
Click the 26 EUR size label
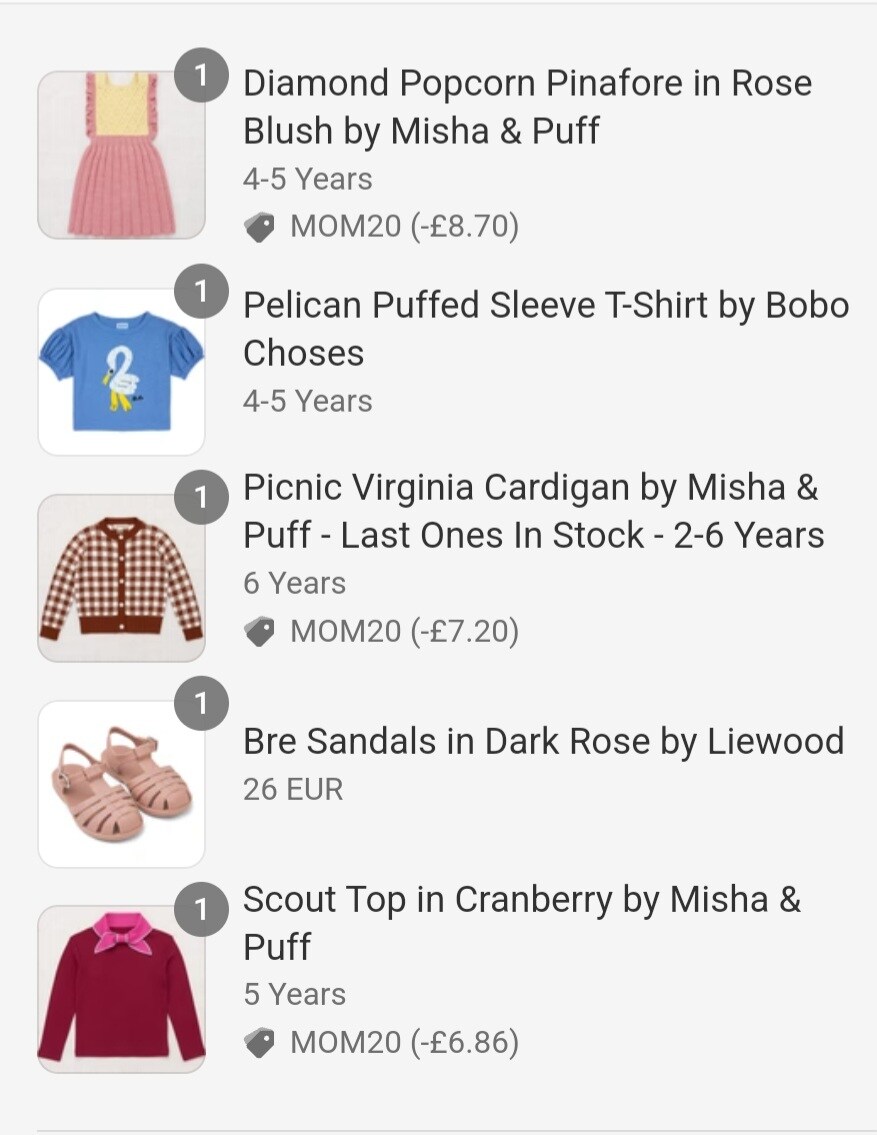click(293, 789)
